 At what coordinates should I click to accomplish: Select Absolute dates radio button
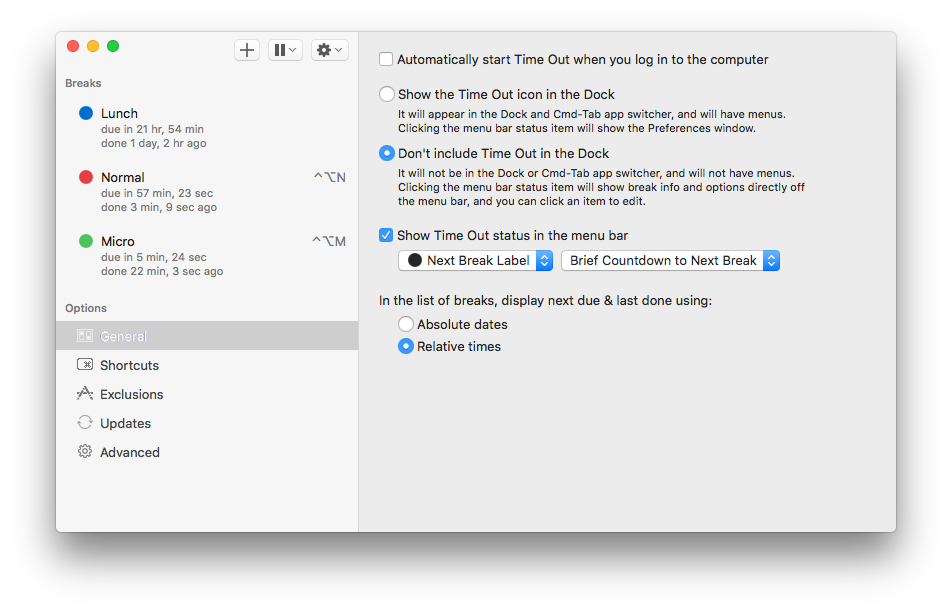pyautogui.click(x=406, y=324)
